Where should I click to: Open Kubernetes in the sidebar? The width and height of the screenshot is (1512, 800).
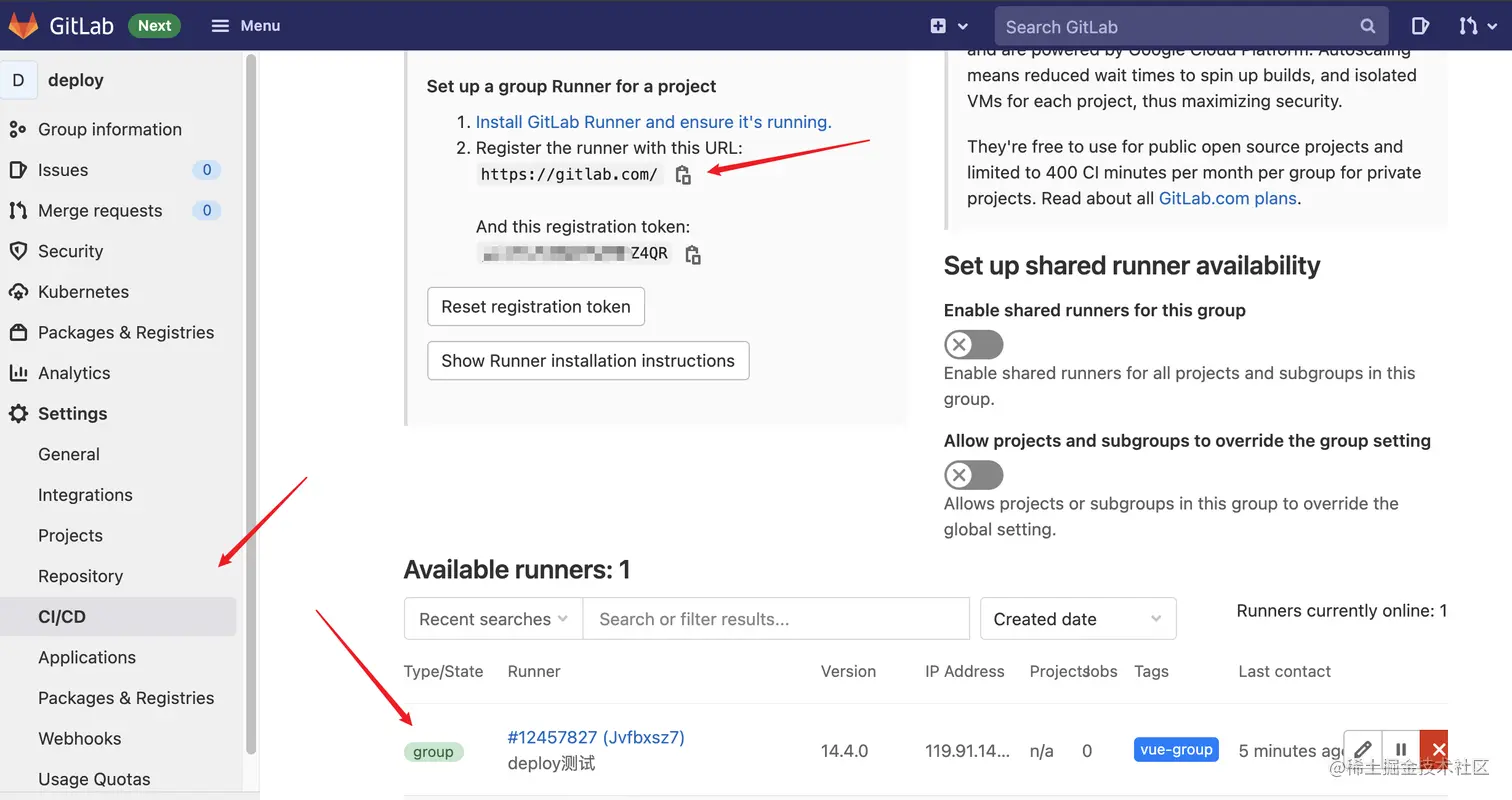[x=83, y=292]
